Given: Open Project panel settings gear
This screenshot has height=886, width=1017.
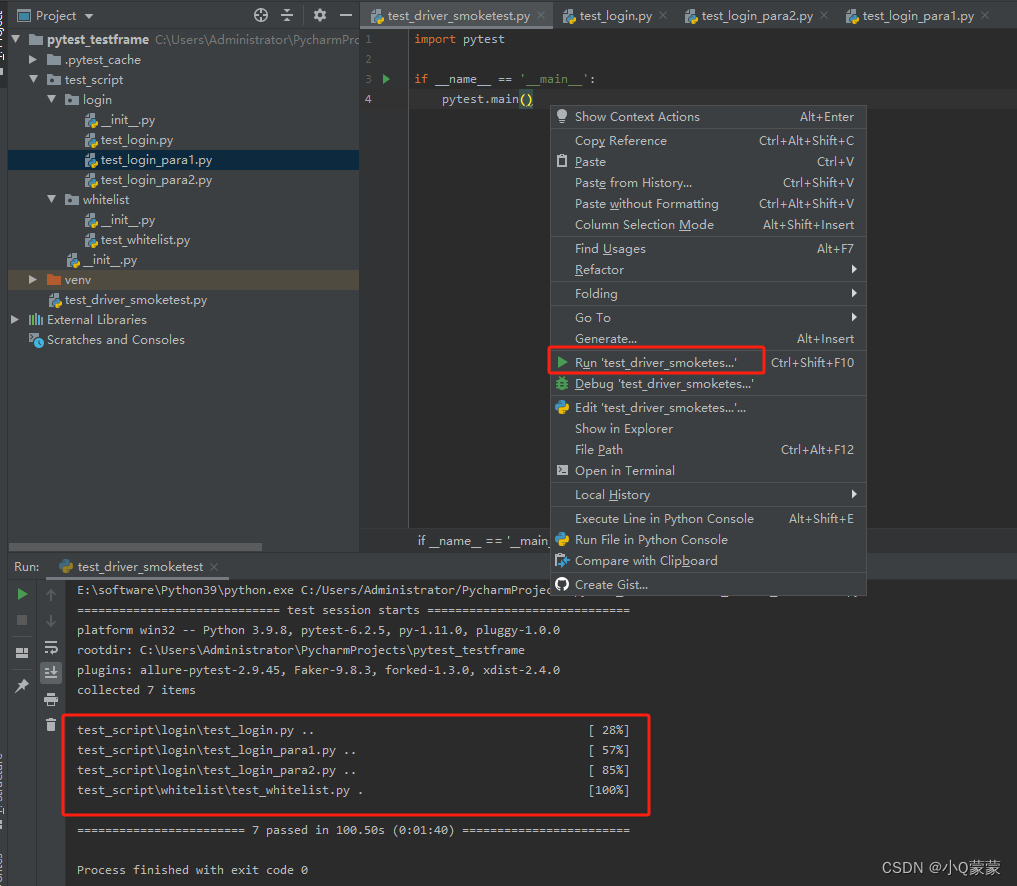Looking at the screenshot, I should tap(320, 15).
